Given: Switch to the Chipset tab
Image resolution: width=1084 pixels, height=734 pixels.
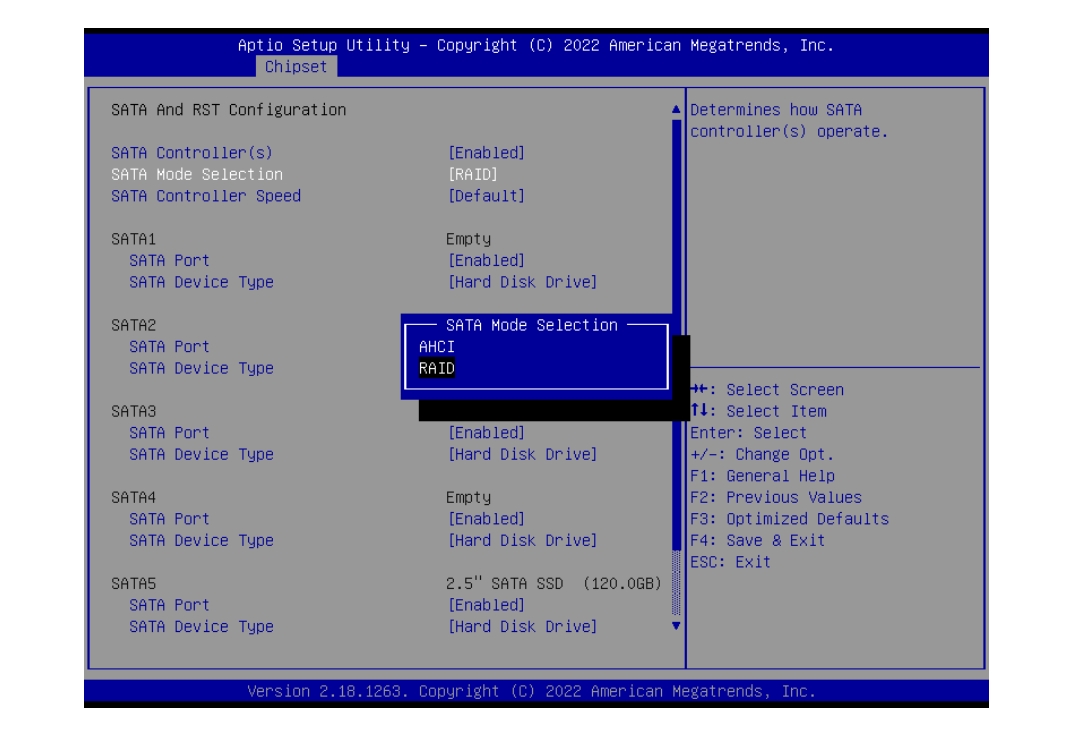Looking at the screenshot, I should [x=296, y=67].
